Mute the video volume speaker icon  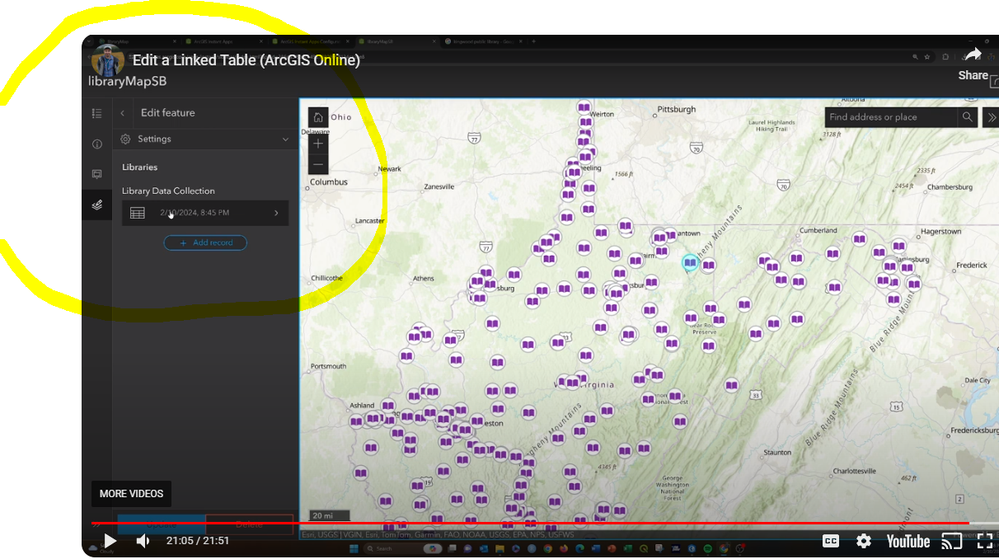tap(143, 541)
